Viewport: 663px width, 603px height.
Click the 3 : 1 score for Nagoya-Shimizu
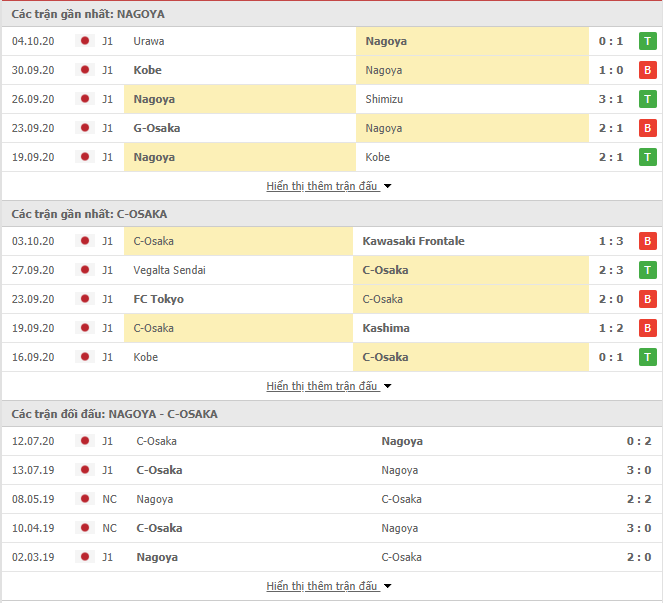pyautogui.click(x=611, y=99)
